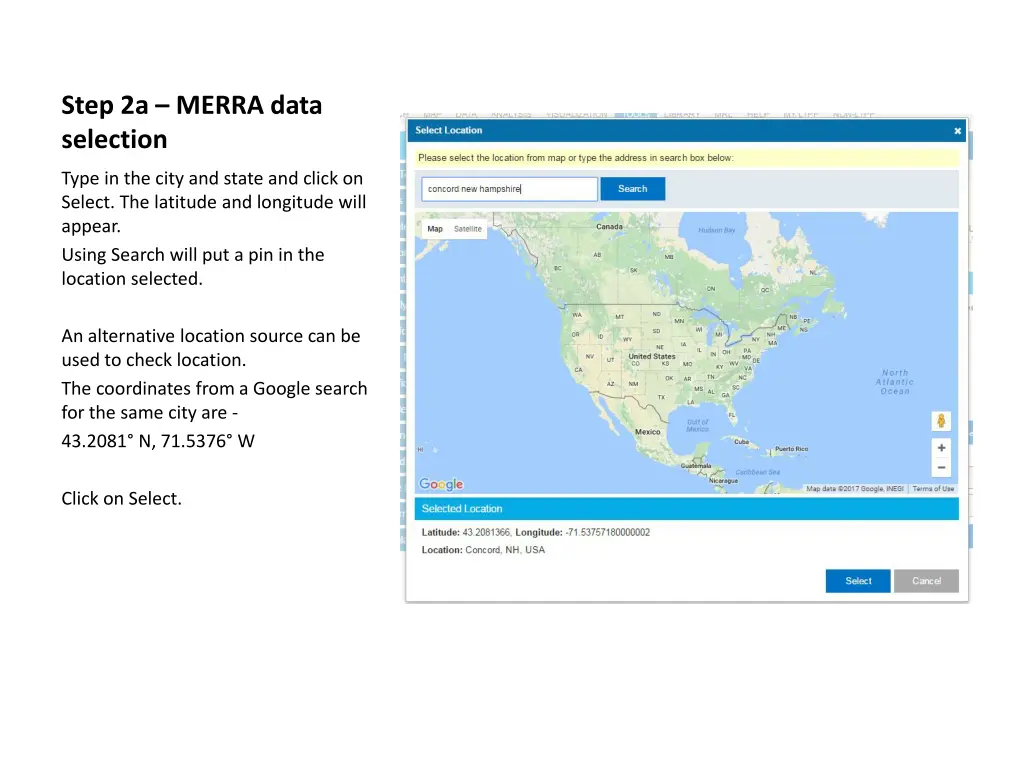Click the North Atlantic Ocean label
Image resolution: width=1024 pixels, height=768 pixels.
894,382
